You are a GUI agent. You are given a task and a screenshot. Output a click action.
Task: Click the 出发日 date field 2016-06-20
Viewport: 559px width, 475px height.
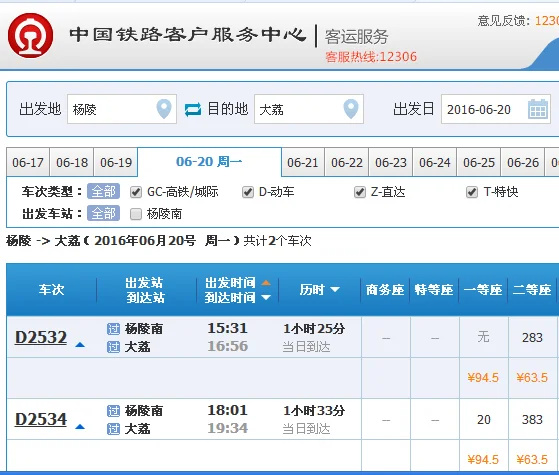(x=496, y=109)
